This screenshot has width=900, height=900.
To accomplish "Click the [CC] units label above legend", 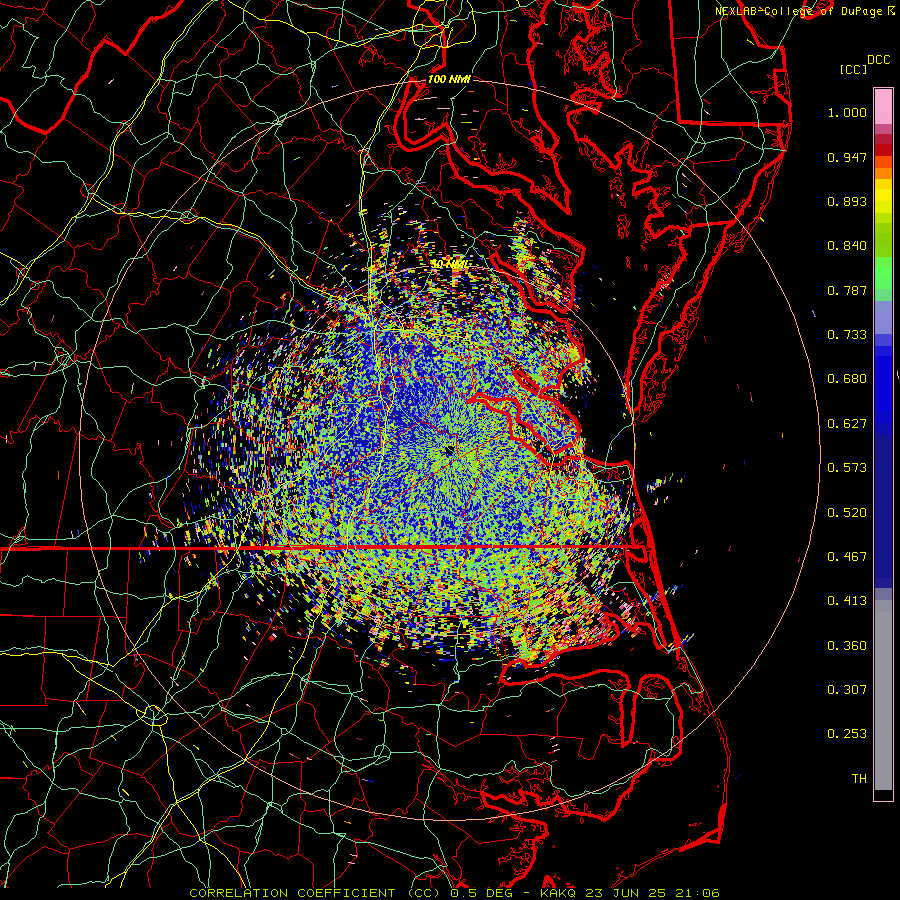I will click(x=853, y=69).
